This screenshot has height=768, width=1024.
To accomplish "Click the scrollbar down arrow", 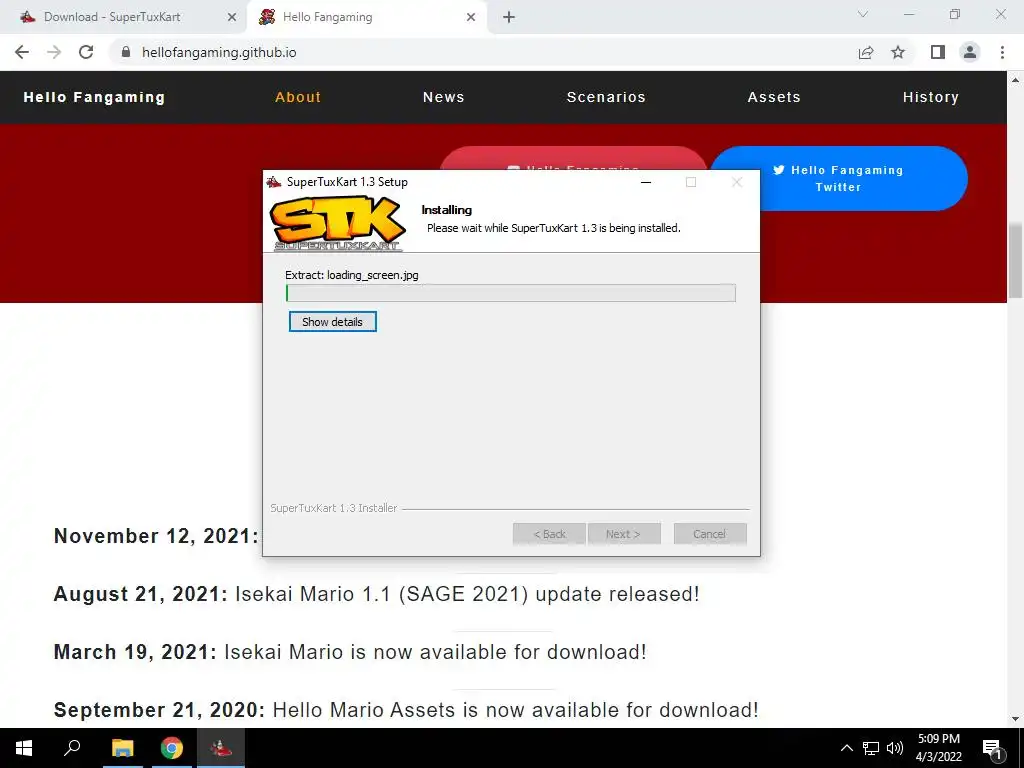I will coord(1015,719).
